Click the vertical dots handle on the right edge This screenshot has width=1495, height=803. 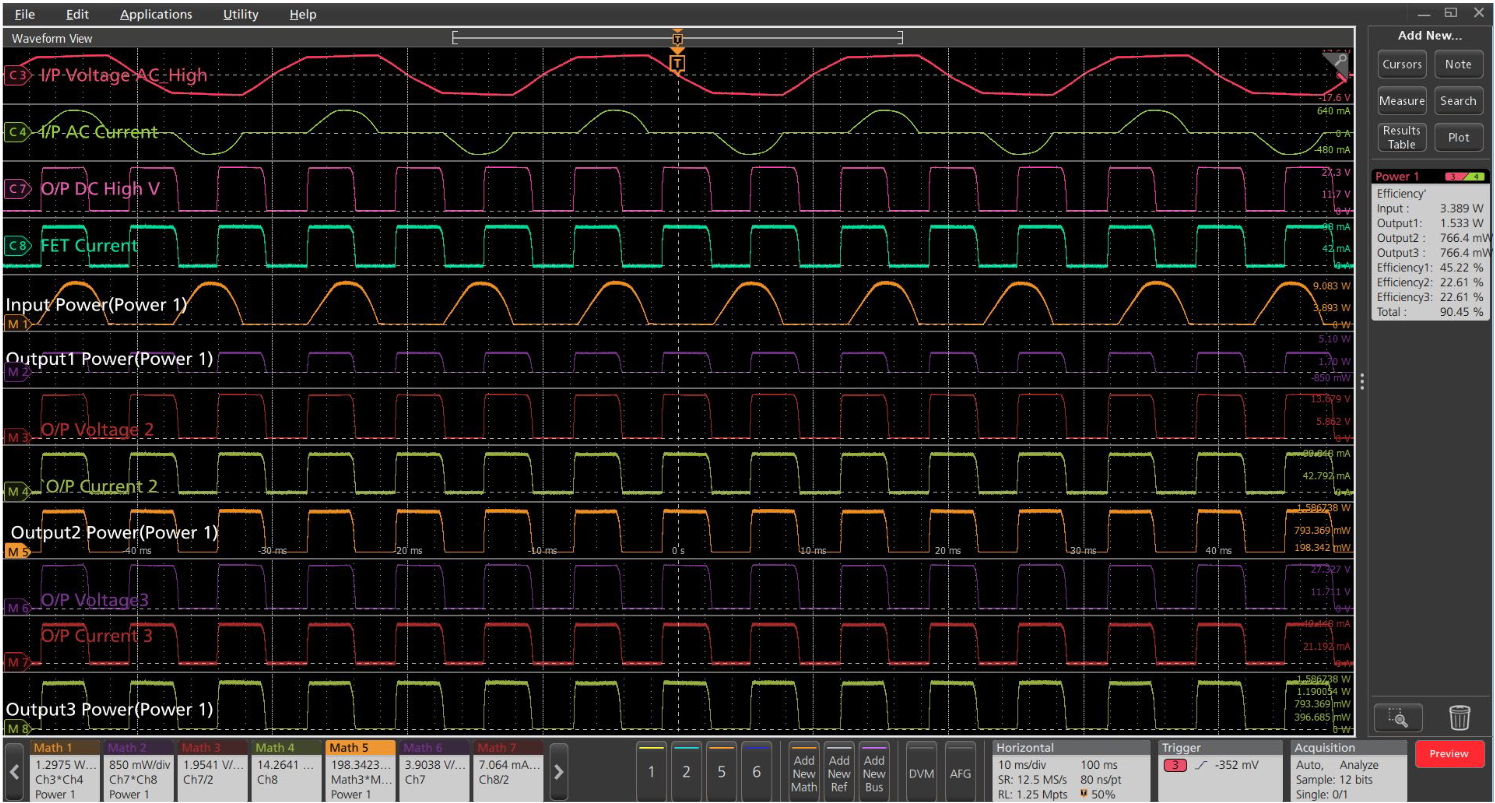click(x=1362, y=381)
